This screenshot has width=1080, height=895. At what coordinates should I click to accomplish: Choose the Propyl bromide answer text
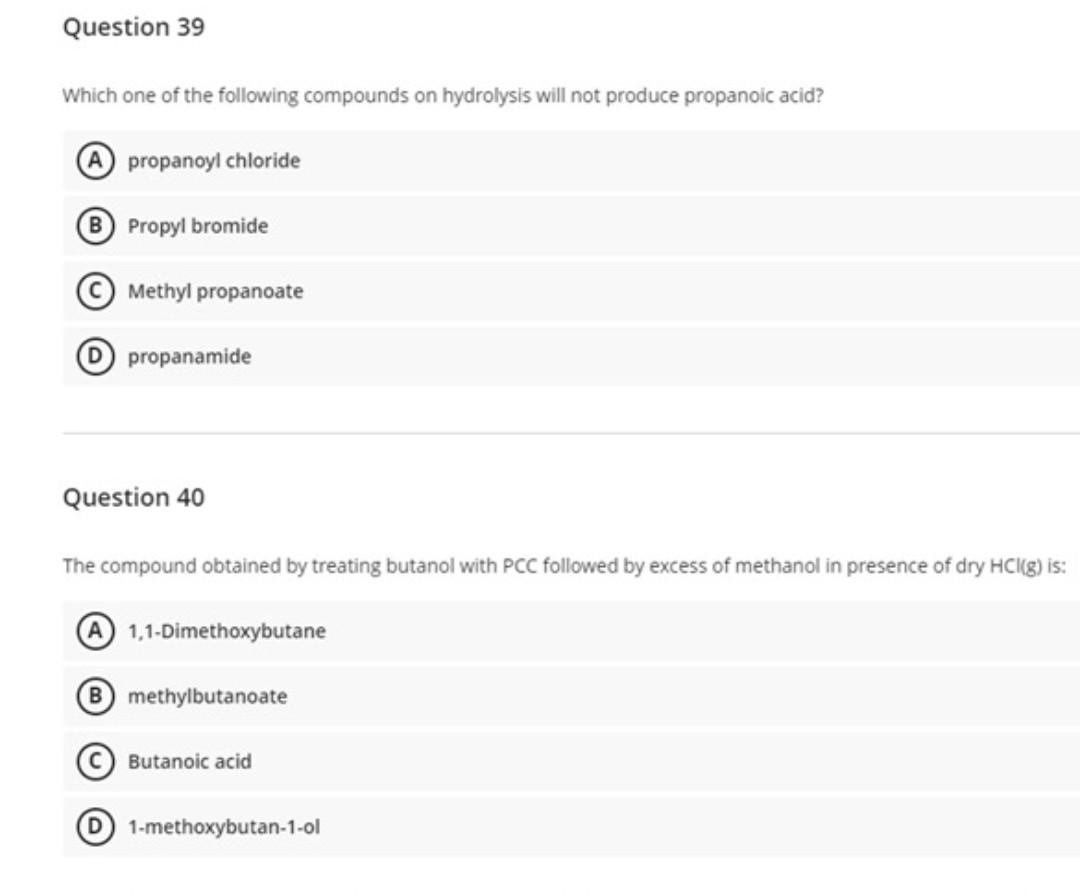pos(198,226)
